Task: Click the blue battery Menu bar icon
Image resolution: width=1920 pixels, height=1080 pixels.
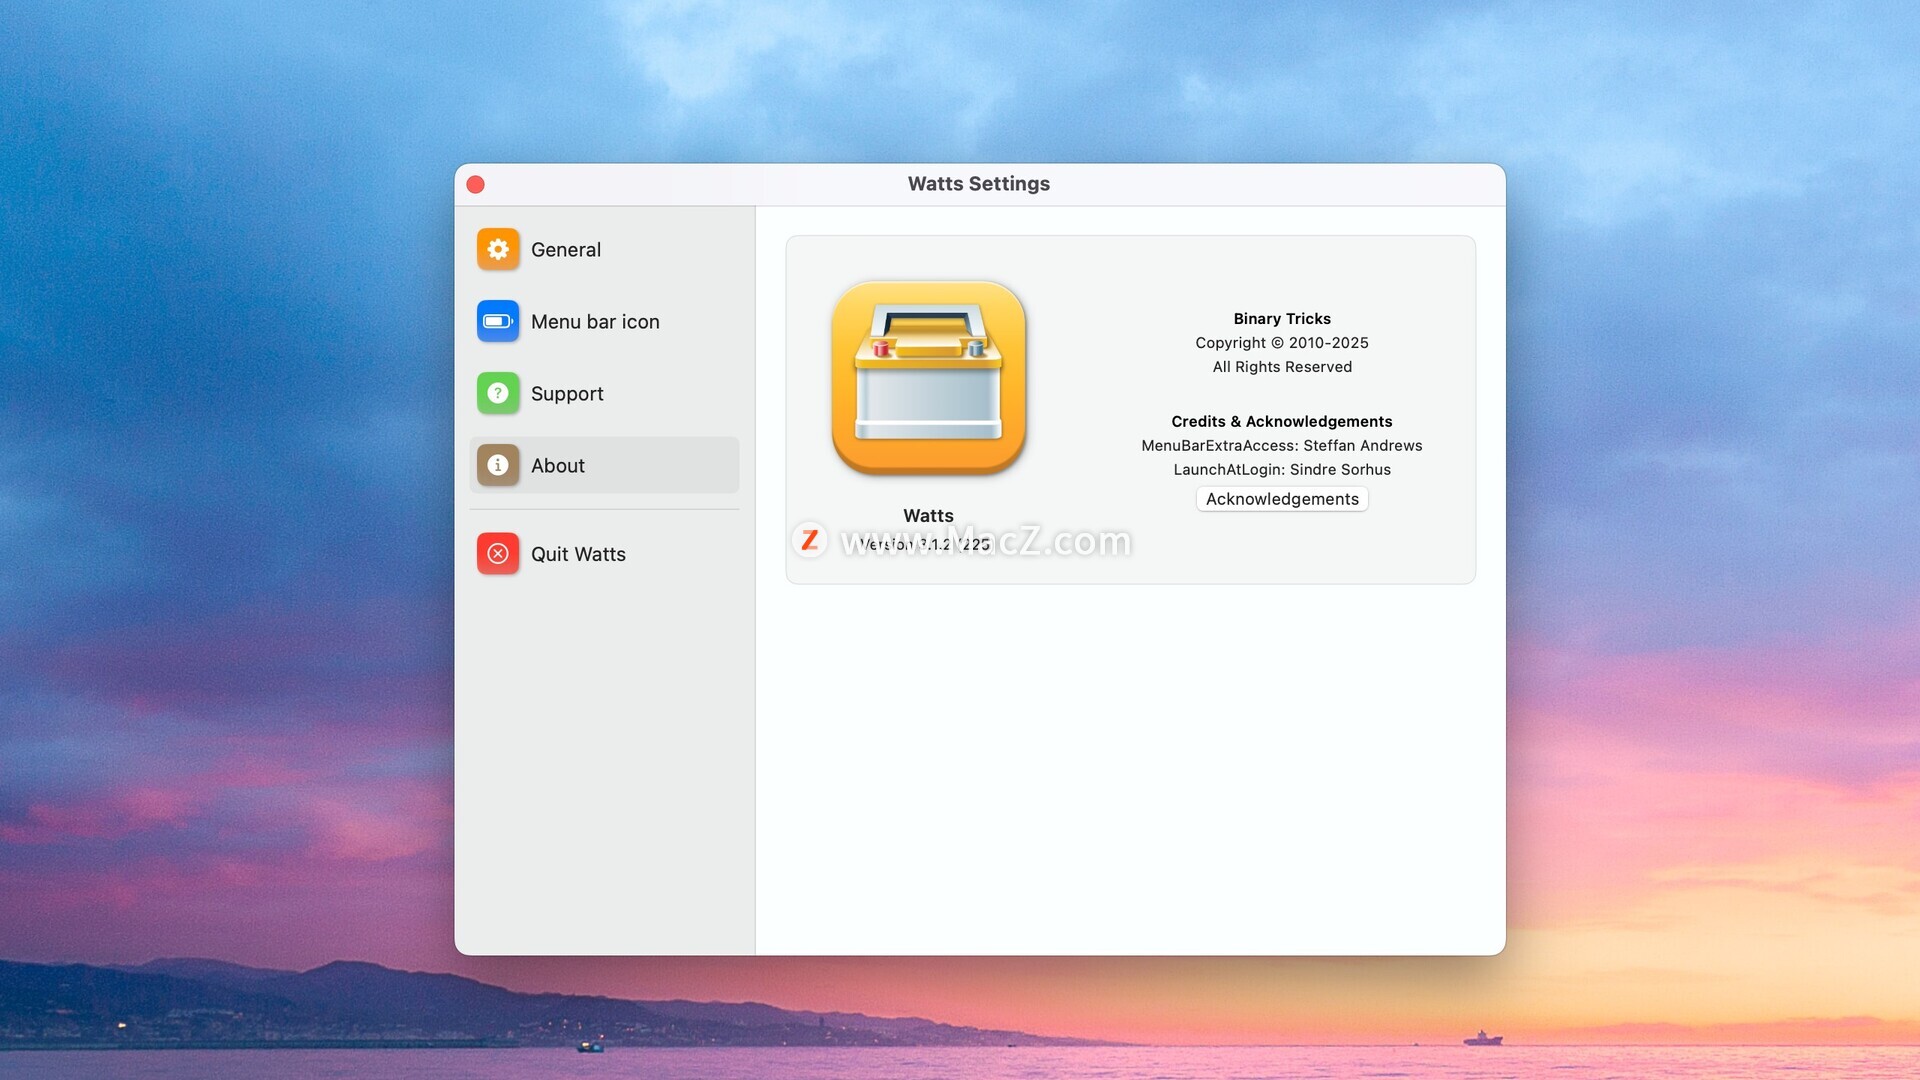Action: [498, 321]
